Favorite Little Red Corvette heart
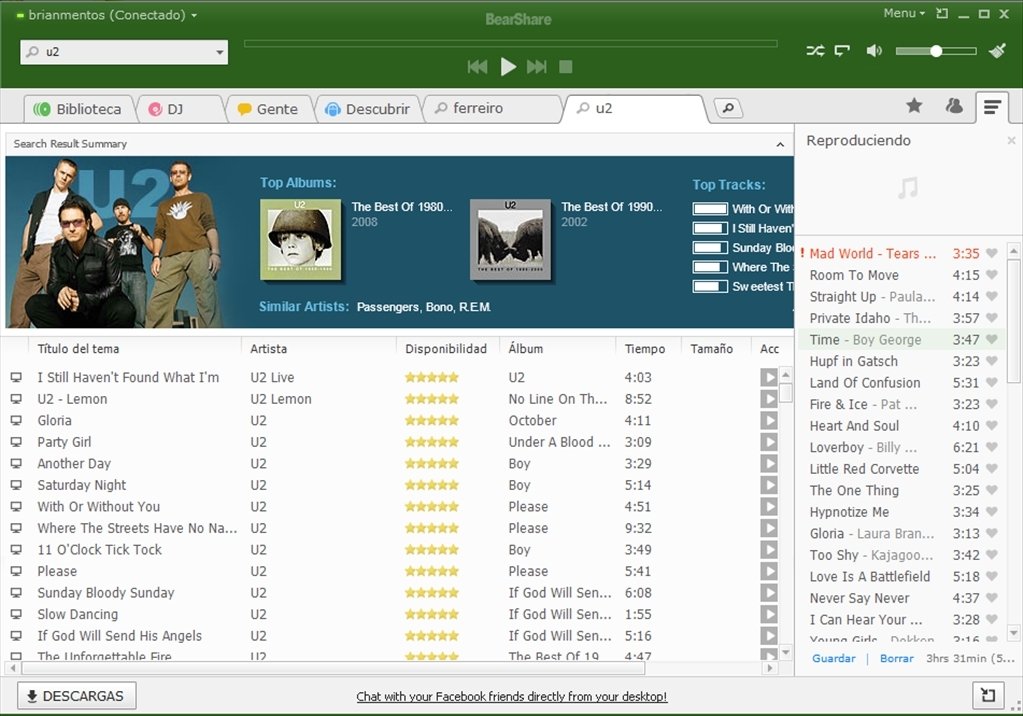Image resolution: width=1023 pixels, height=716 pixels. click(x=992, y=469)
